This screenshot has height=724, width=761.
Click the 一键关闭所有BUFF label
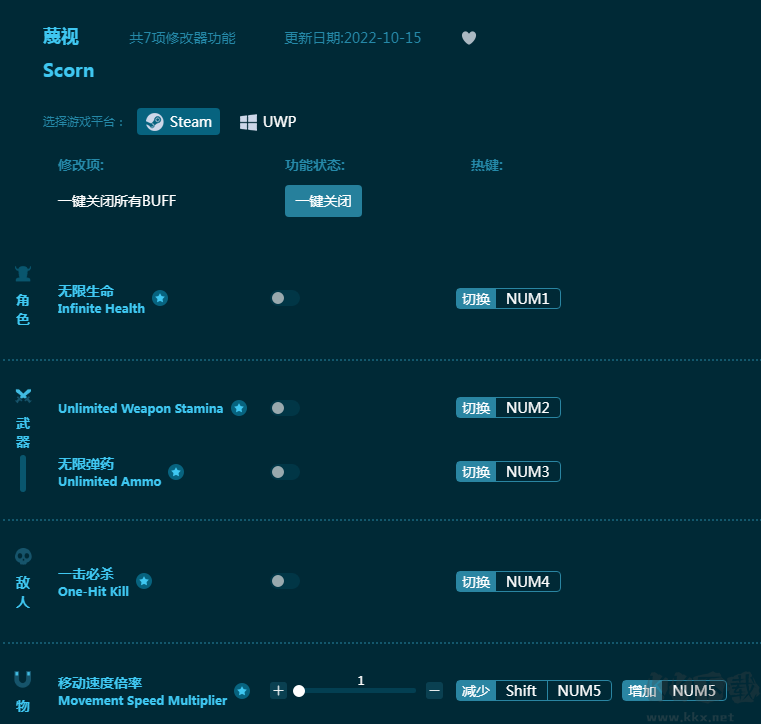pyautogui.click(x=116, y=201)
